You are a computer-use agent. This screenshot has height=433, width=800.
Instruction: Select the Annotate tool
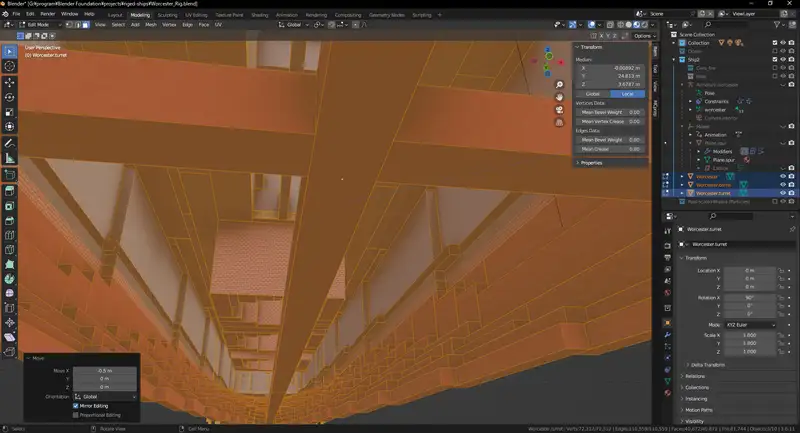tap(9, 144)
